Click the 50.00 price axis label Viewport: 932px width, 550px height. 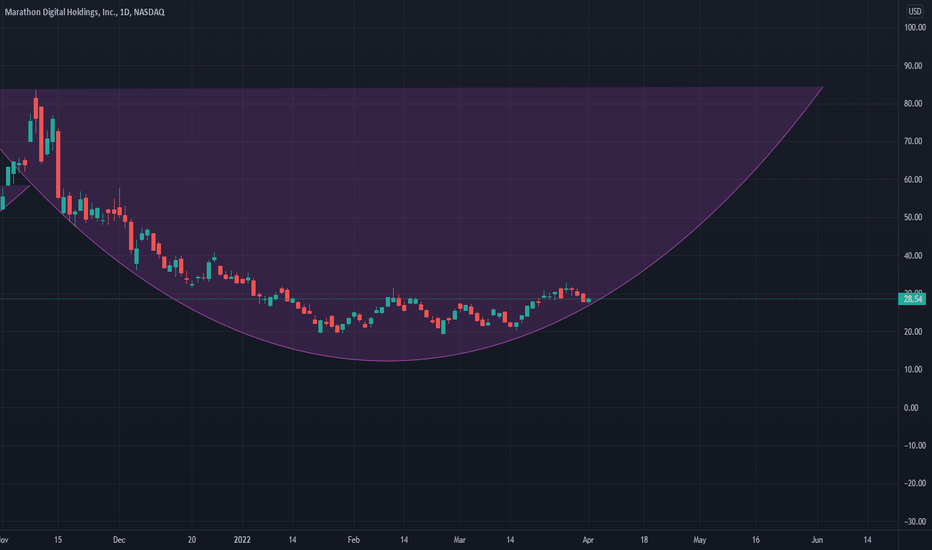point(914,217)
